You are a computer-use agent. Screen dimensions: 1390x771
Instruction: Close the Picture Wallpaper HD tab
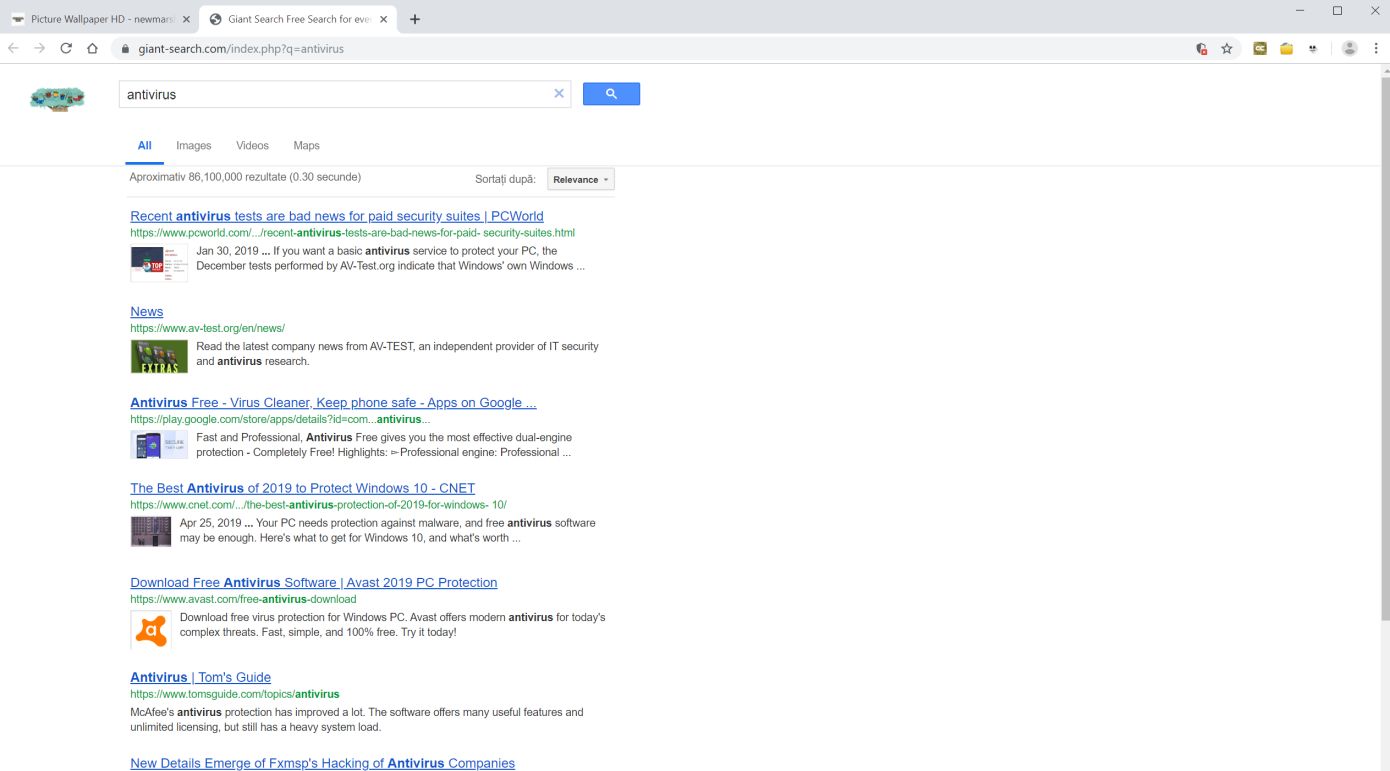[x=186, y=19]
